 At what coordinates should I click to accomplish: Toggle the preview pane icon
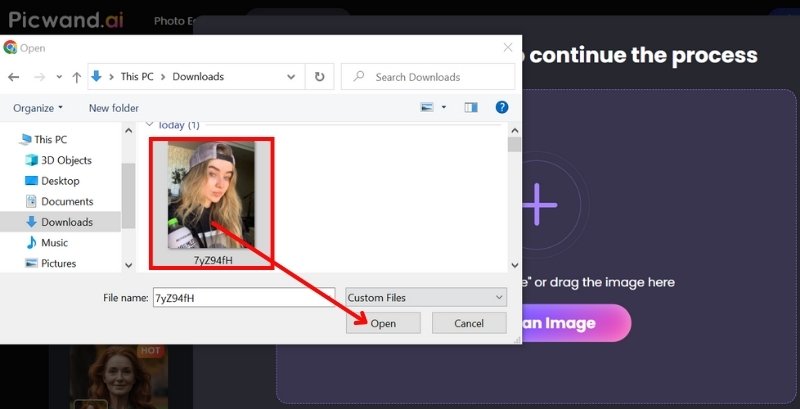[x=471, y=107]
